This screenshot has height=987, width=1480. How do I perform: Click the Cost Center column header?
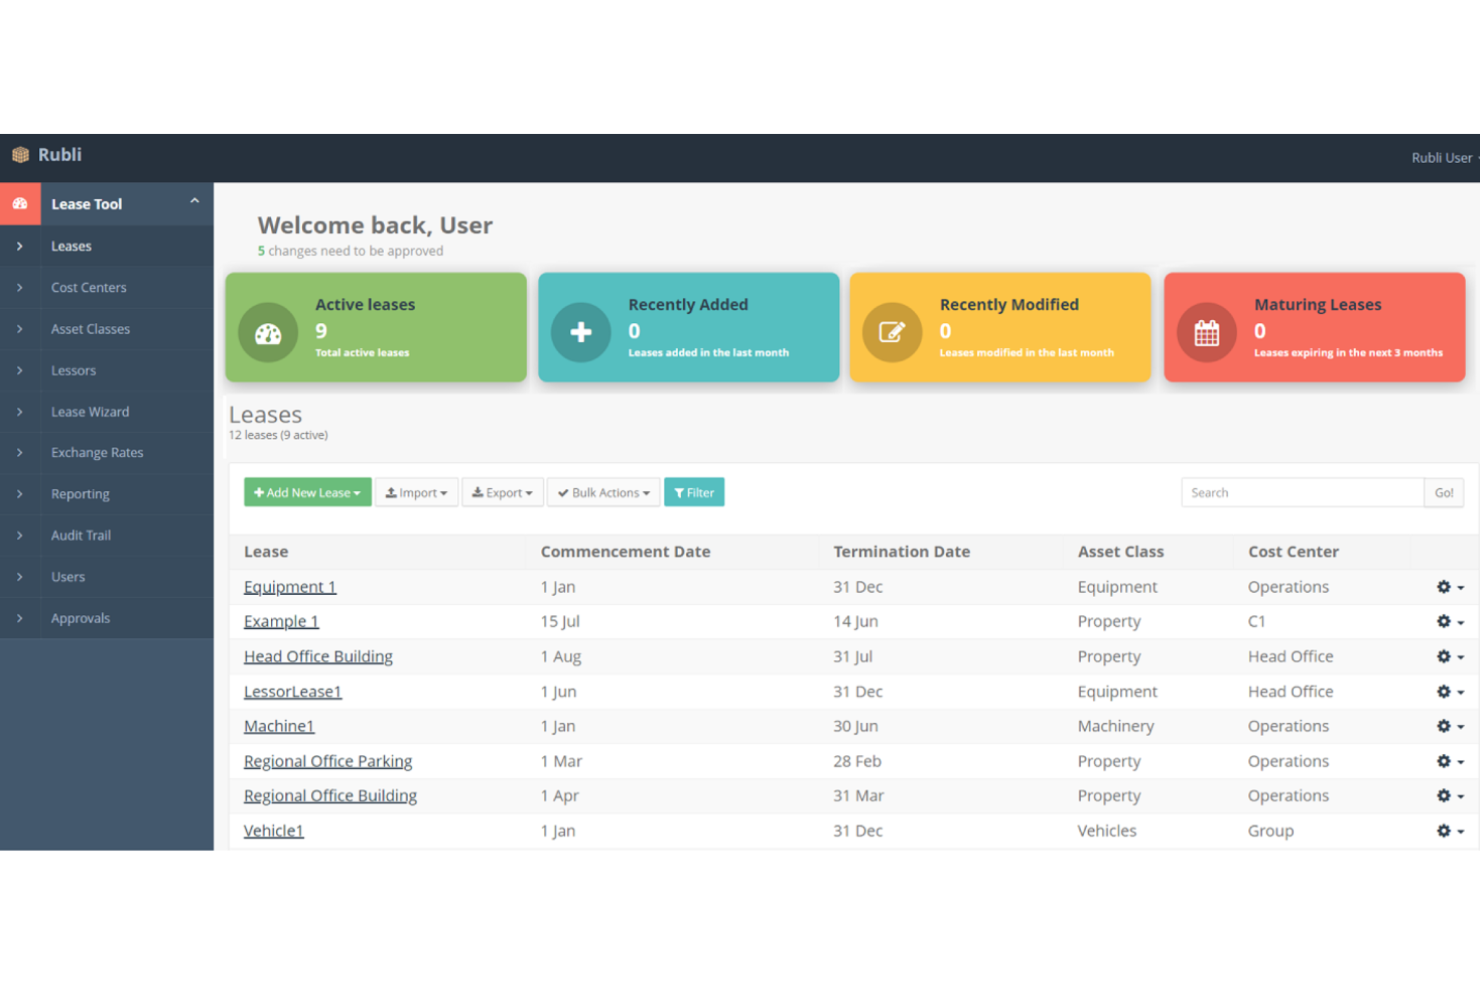tap(1293, 551)
